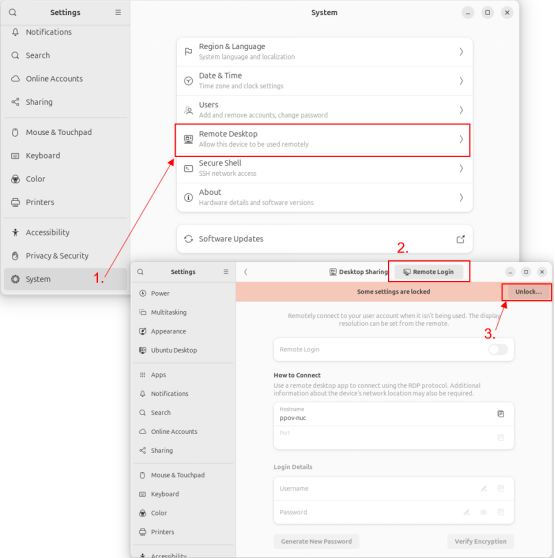Copy the Username value
This screenshot has height=558, width=555.
click(x=501, y=489)
